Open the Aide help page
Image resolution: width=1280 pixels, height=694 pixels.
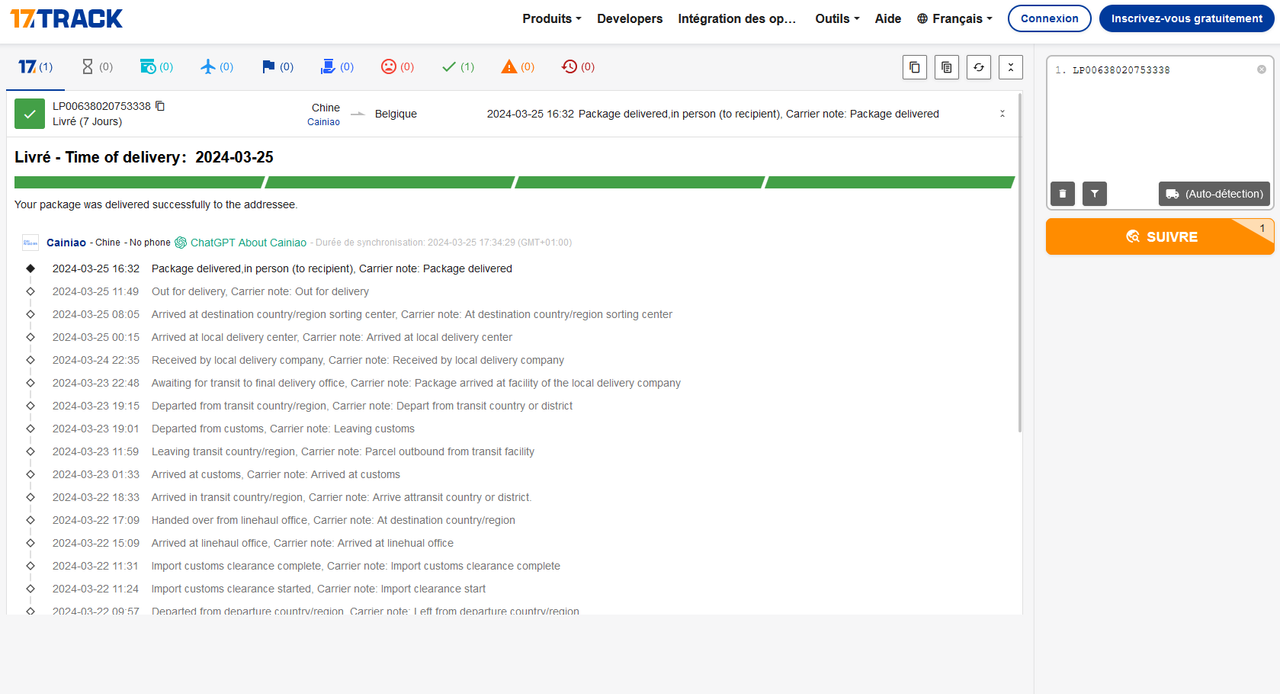[x=888, y=18]
